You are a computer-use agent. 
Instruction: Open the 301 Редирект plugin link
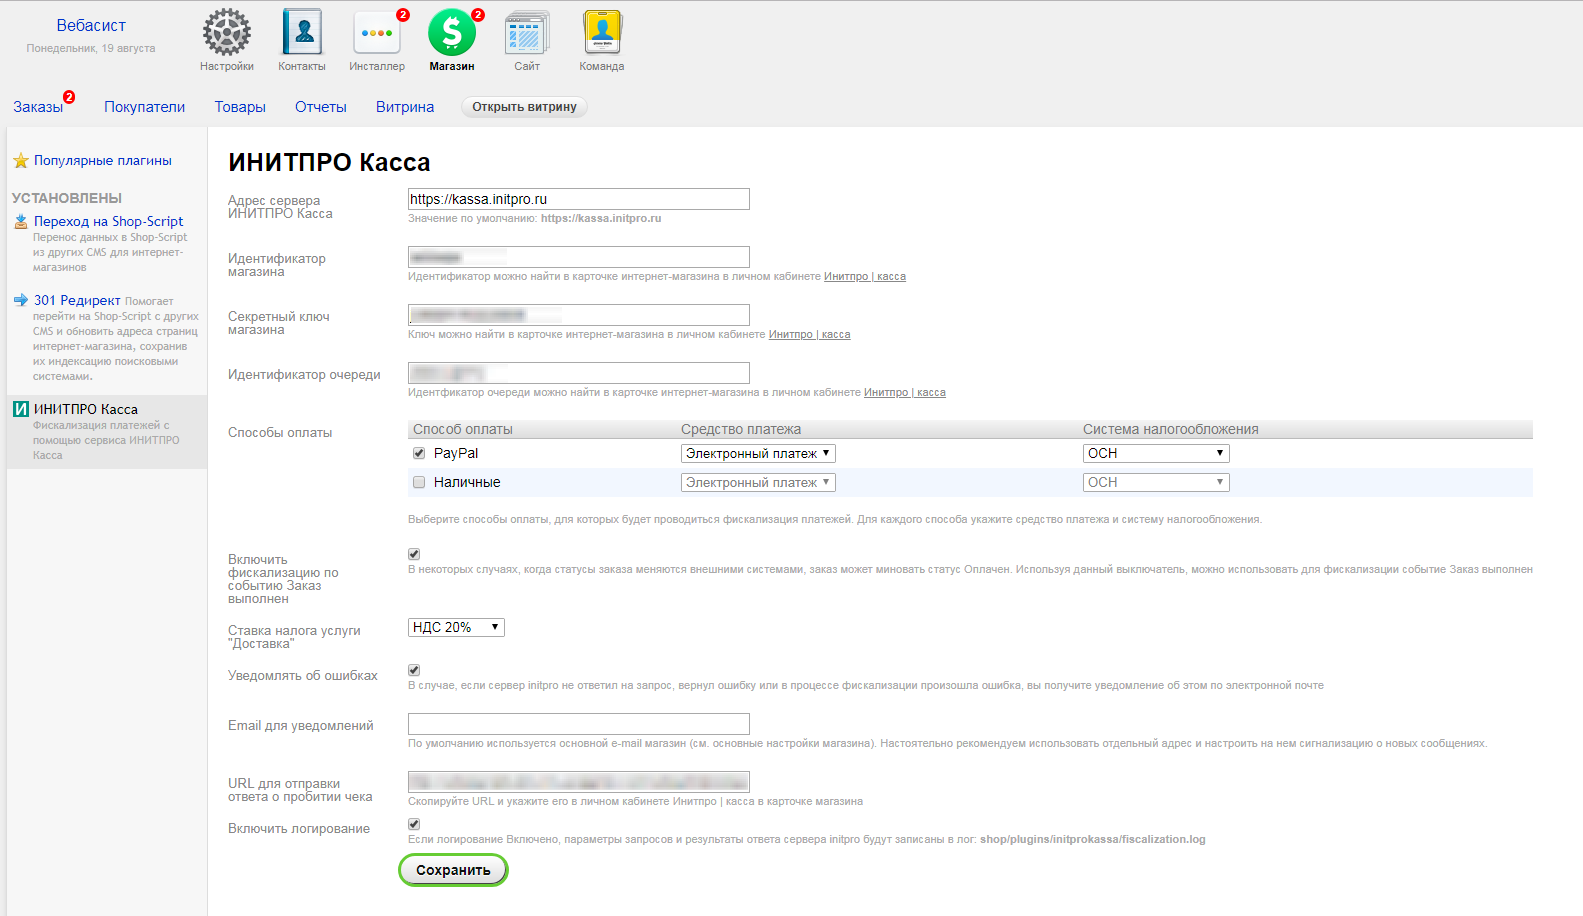77,300
